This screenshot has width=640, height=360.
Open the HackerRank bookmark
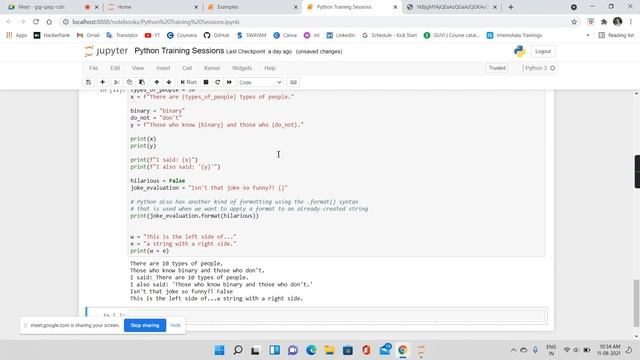point(52,36)
